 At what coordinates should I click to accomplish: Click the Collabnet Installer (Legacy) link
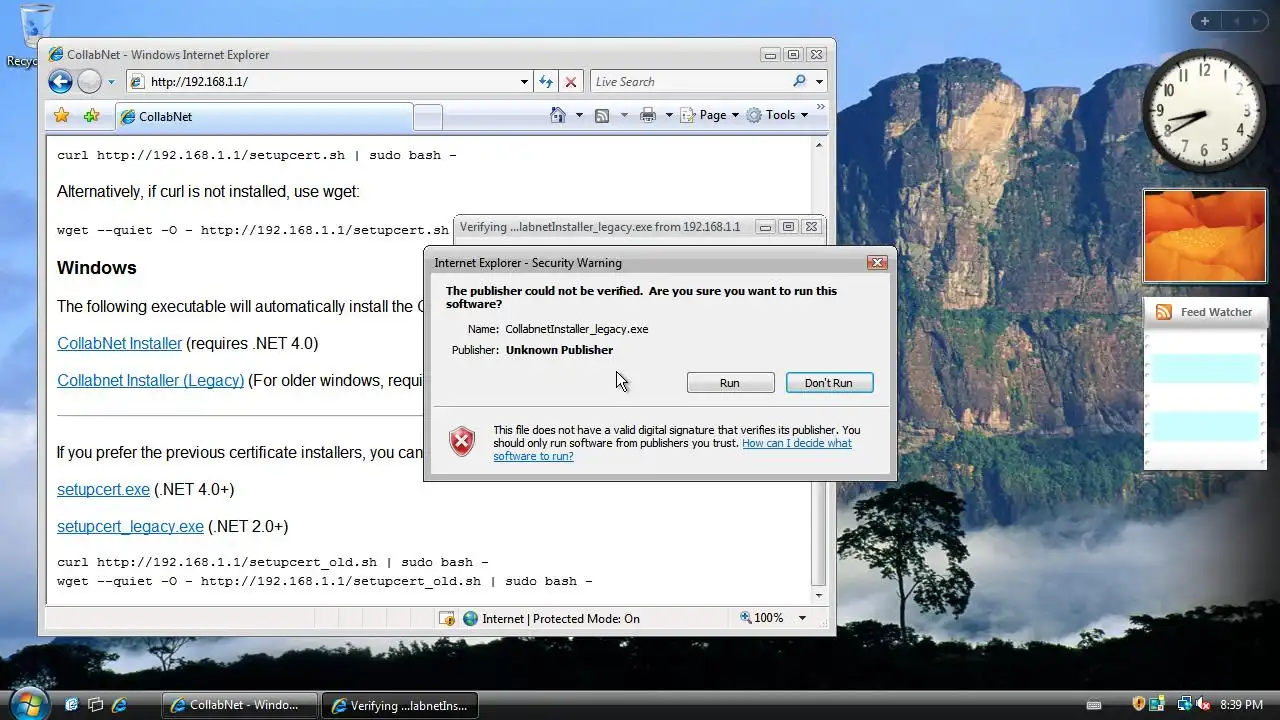pos(150,380)
